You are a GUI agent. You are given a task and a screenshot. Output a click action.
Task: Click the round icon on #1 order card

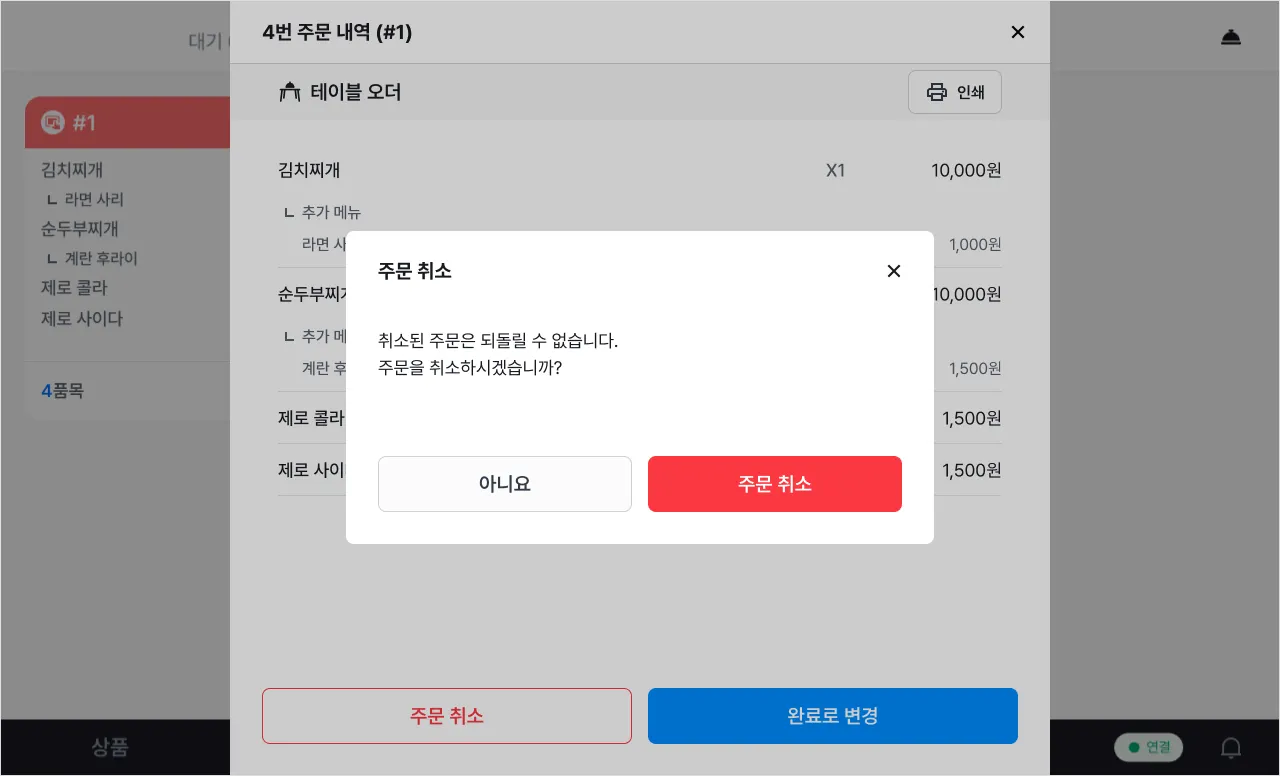52,122
